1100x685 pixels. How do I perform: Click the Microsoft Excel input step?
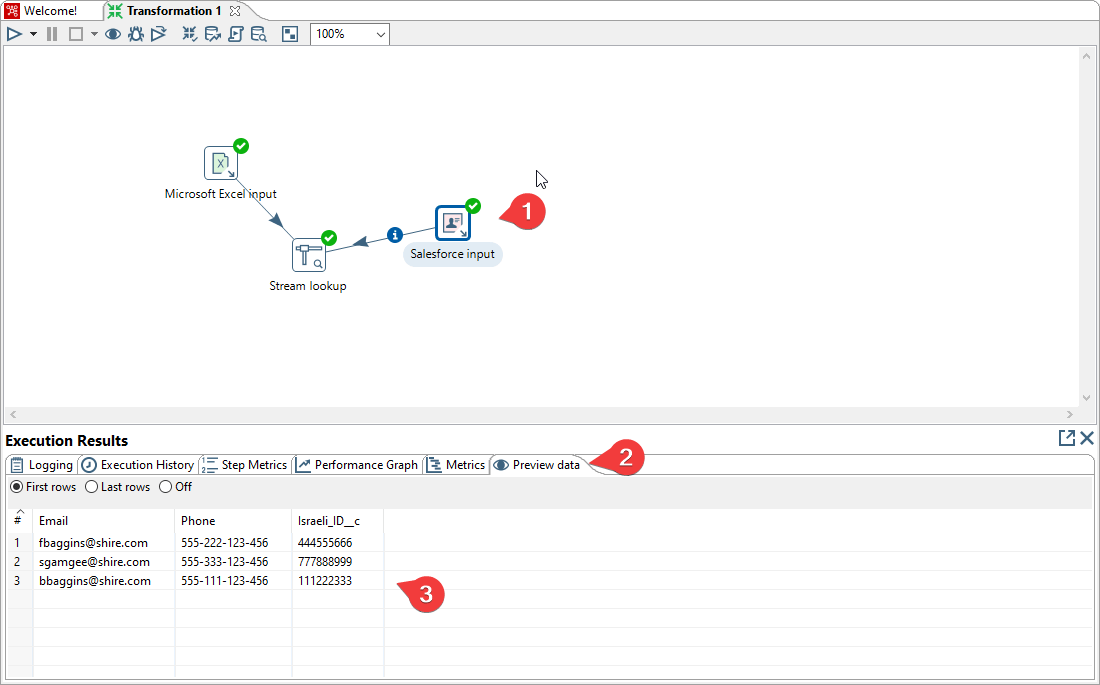pyautogui.click(x=221, y=163)
